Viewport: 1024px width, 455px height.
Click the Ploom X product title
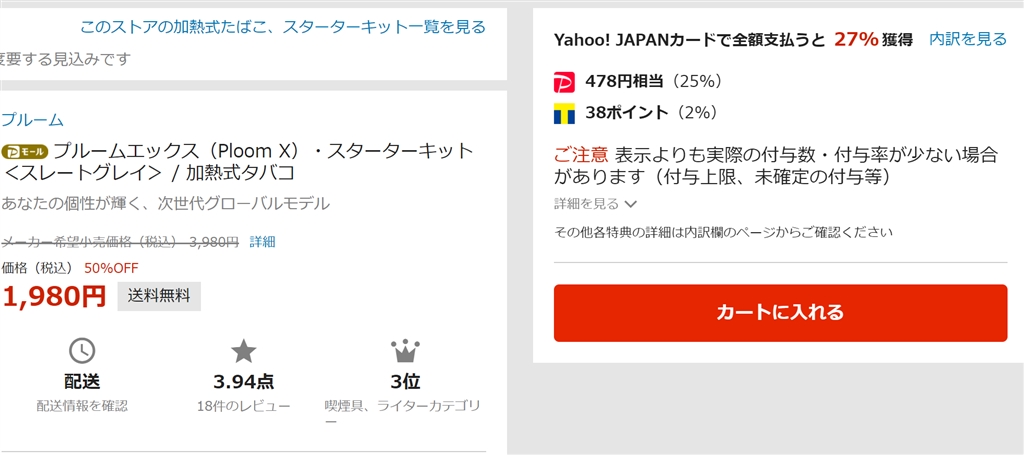coord(240,162)
